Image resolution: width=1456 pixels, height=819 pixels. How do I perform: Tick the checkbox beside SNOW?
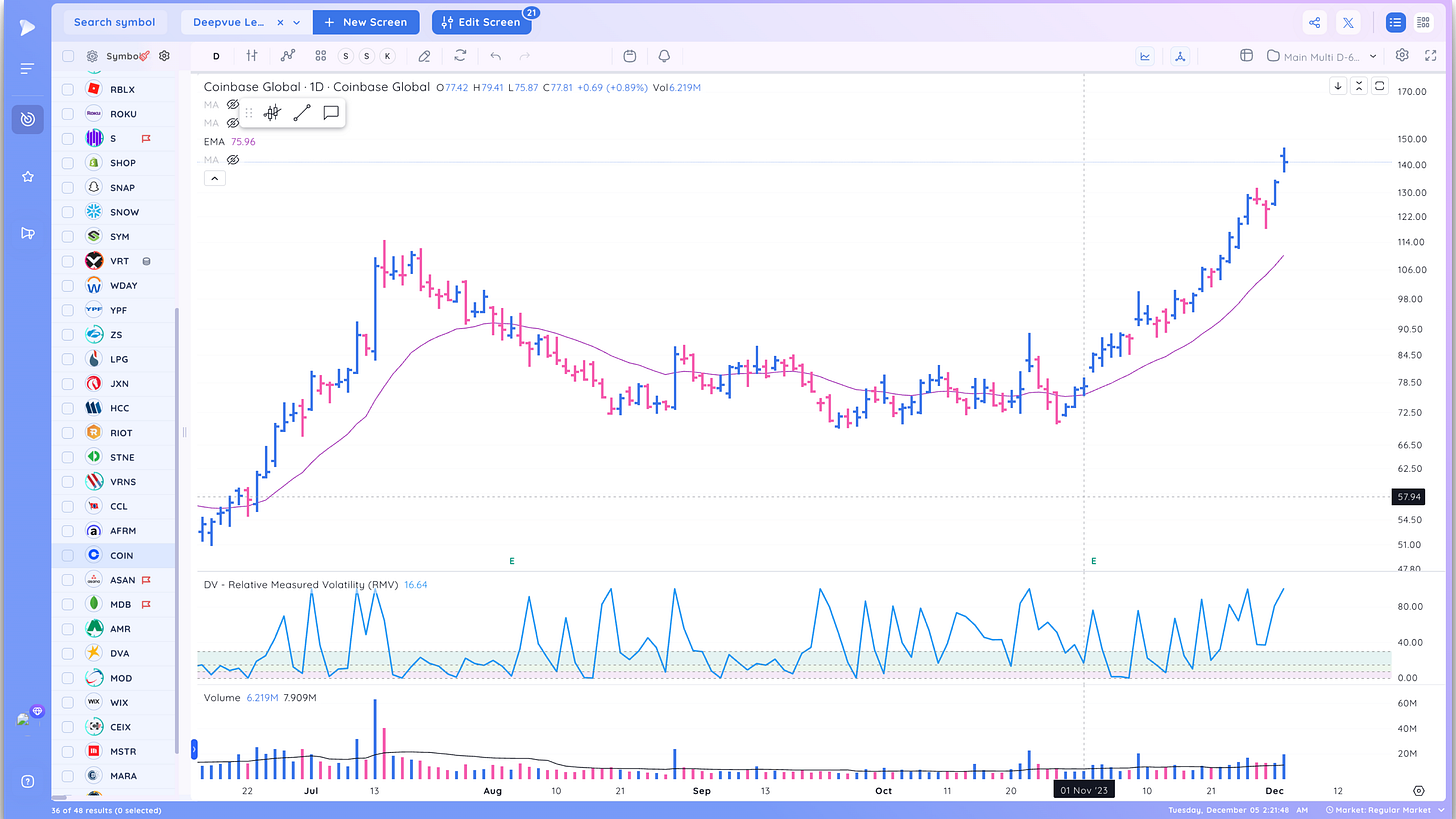click(68, 212)
